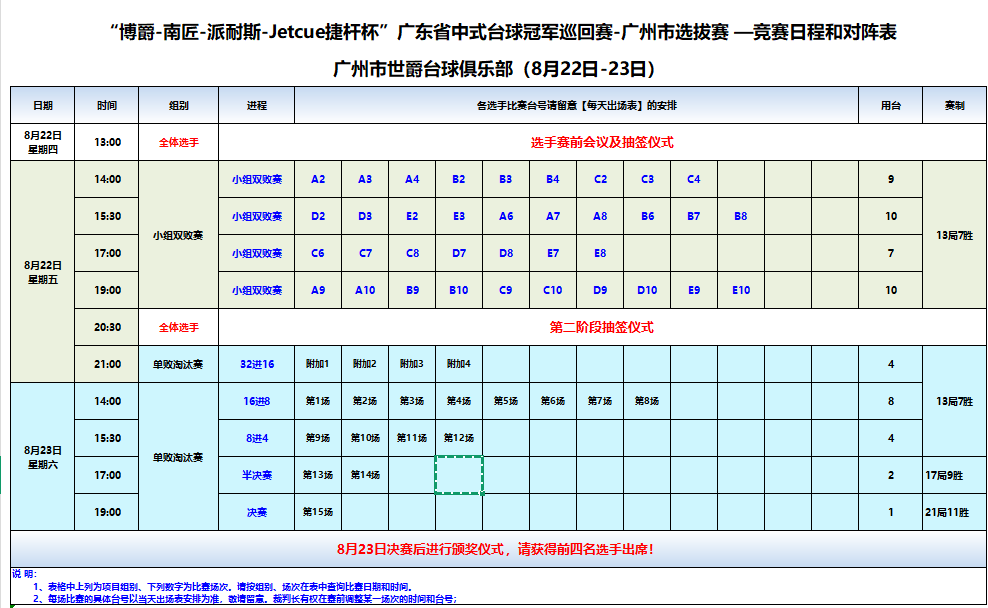Image resolution: width=988 pixels, height=608 pixels.
Task: Click the 第12场 cell in 8进4 row
Action: pyautogui.click(x=459, y=438)
